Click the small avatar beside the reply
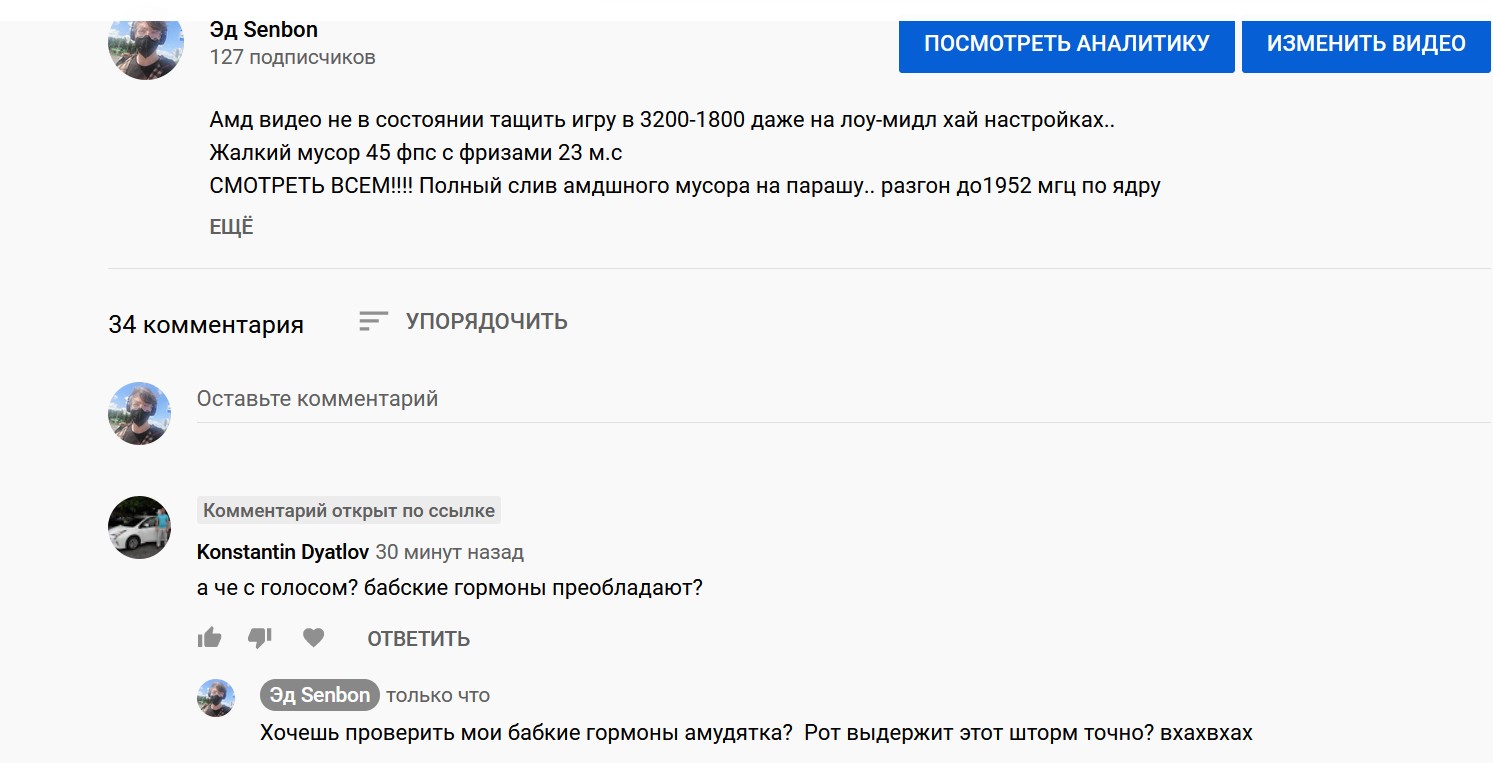The height and width of the screenshot is (763, 1493). [216, 698]
